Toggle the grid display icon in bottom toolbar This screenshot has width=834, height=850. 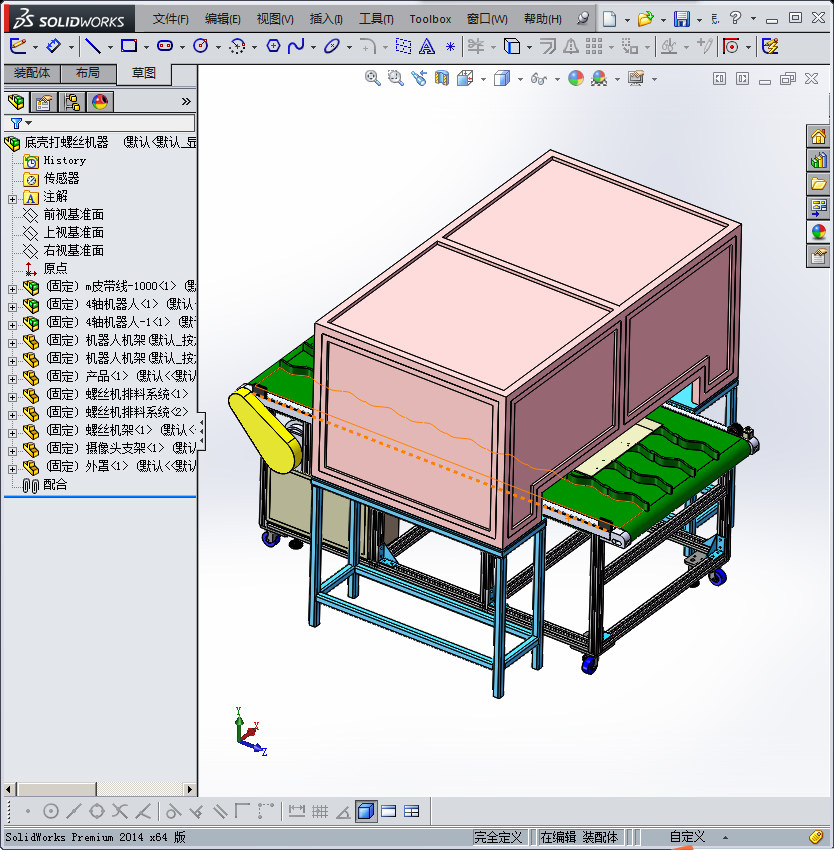pyautogui.click(x=320, y=812)
